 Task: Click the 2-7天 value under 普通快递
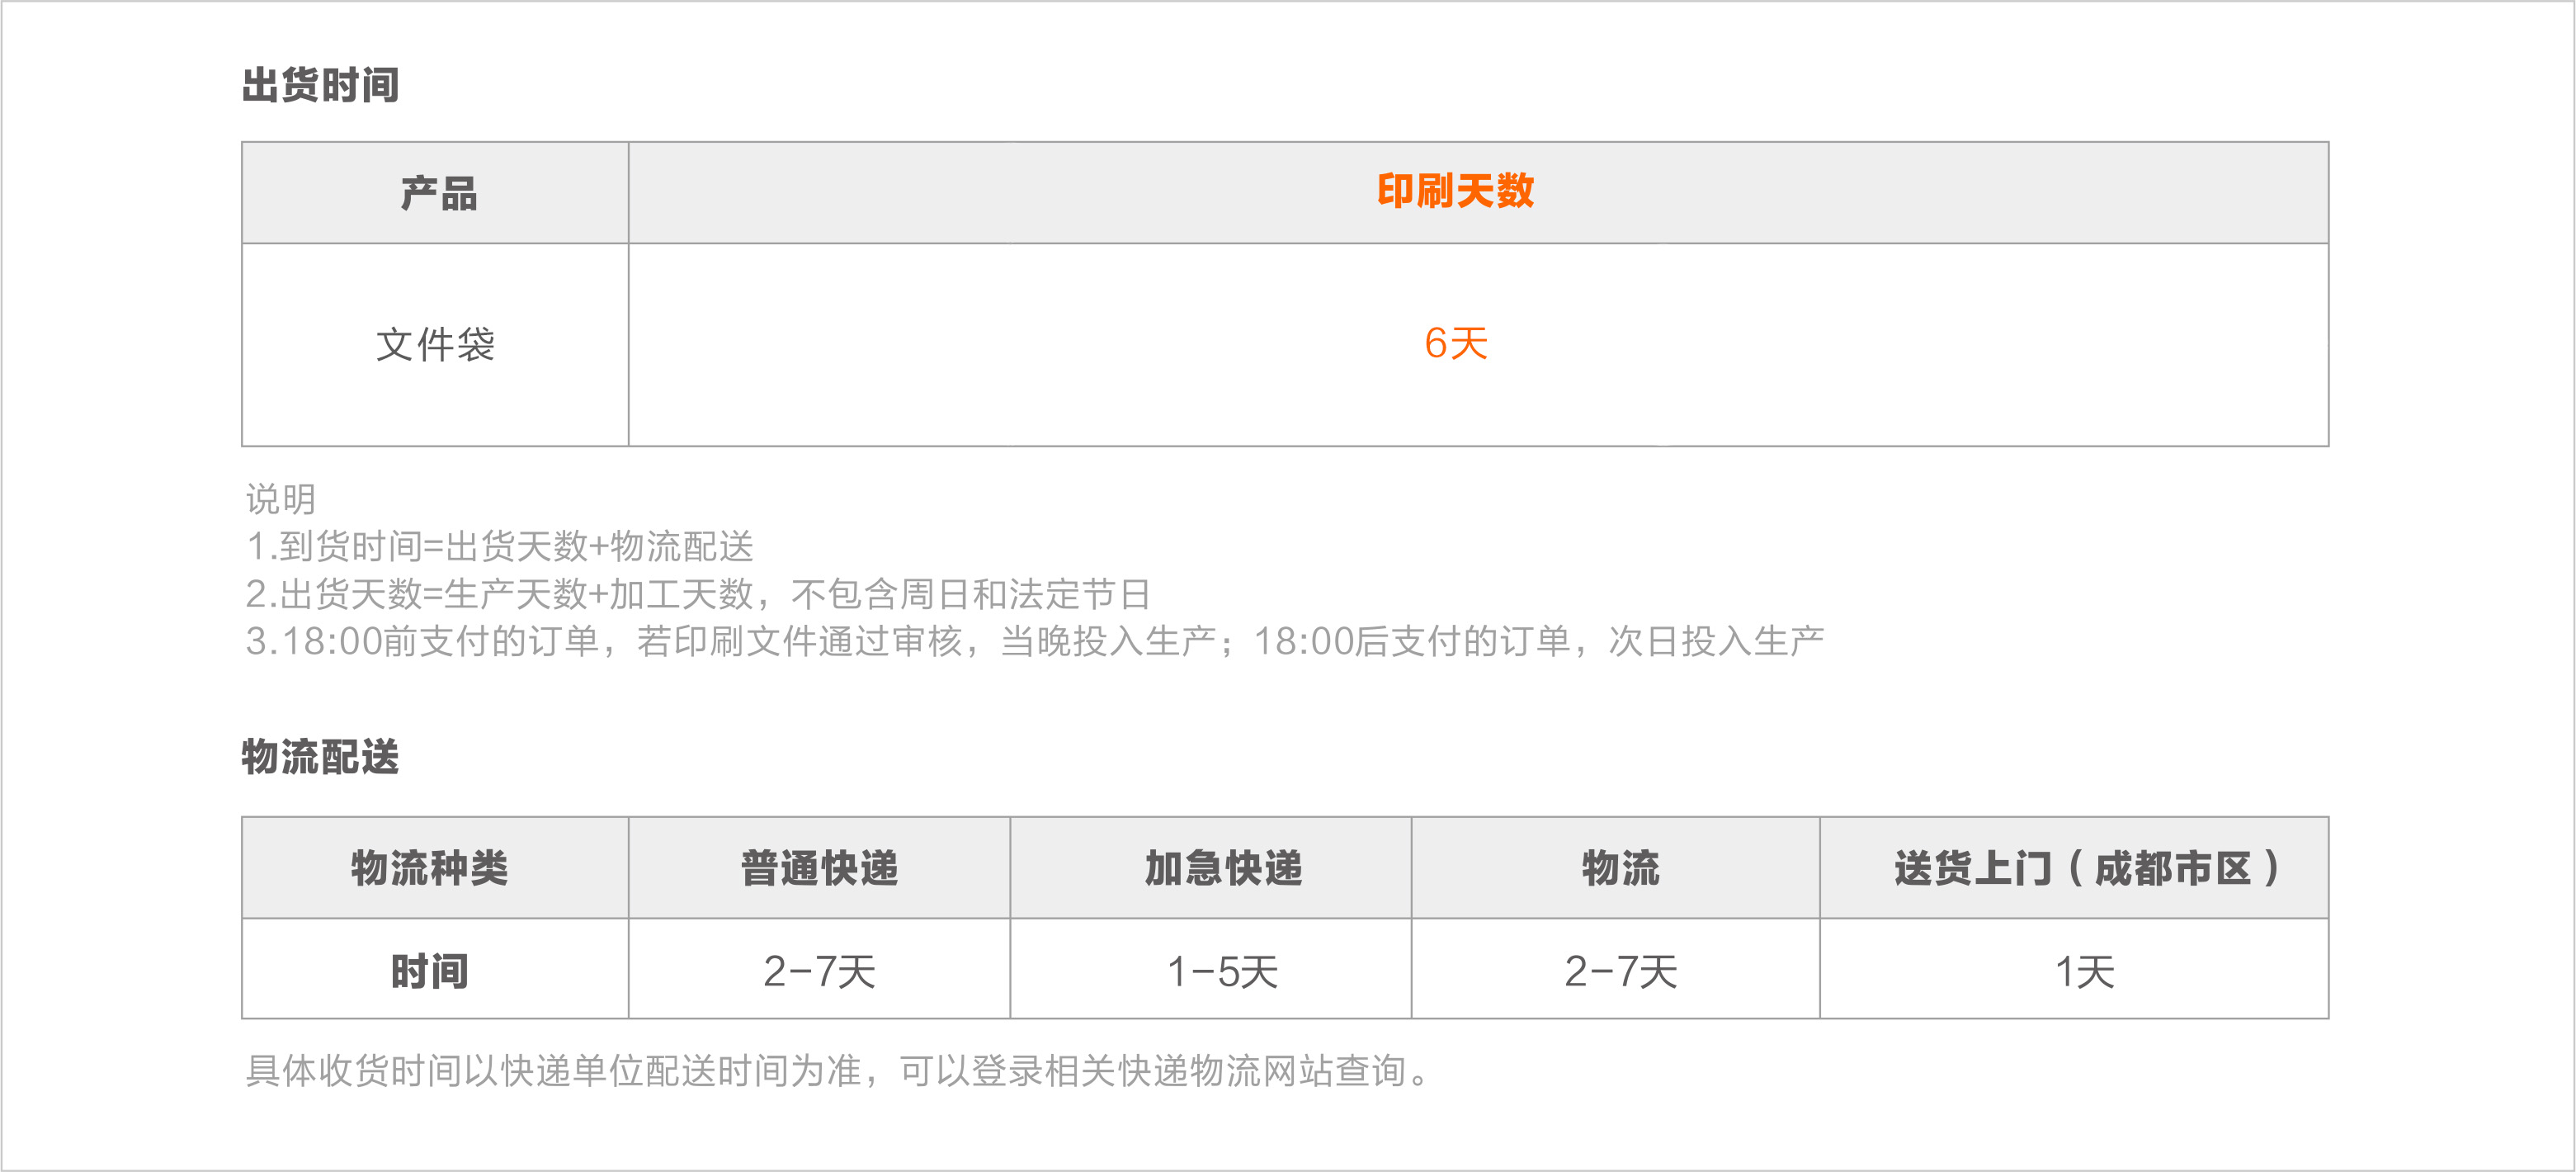819,971
